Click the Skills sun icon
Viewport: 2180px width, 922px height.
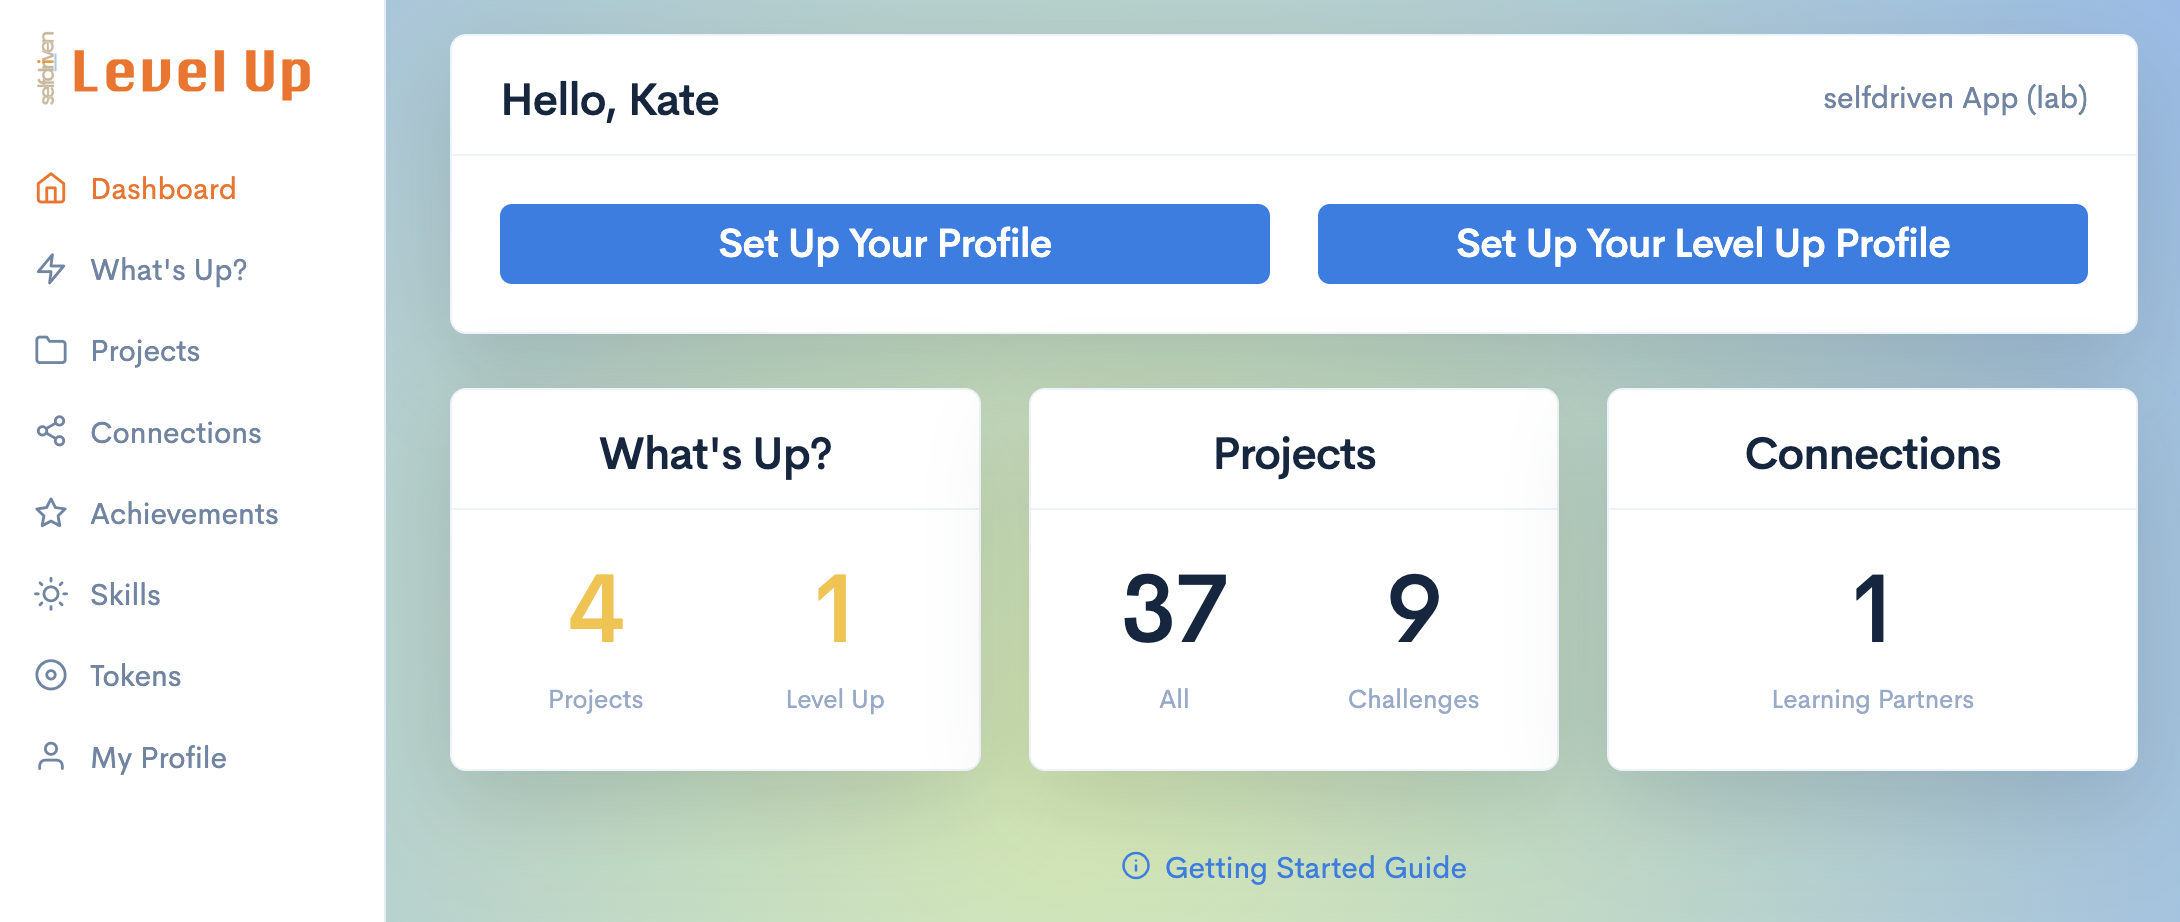tap(51, 594)
